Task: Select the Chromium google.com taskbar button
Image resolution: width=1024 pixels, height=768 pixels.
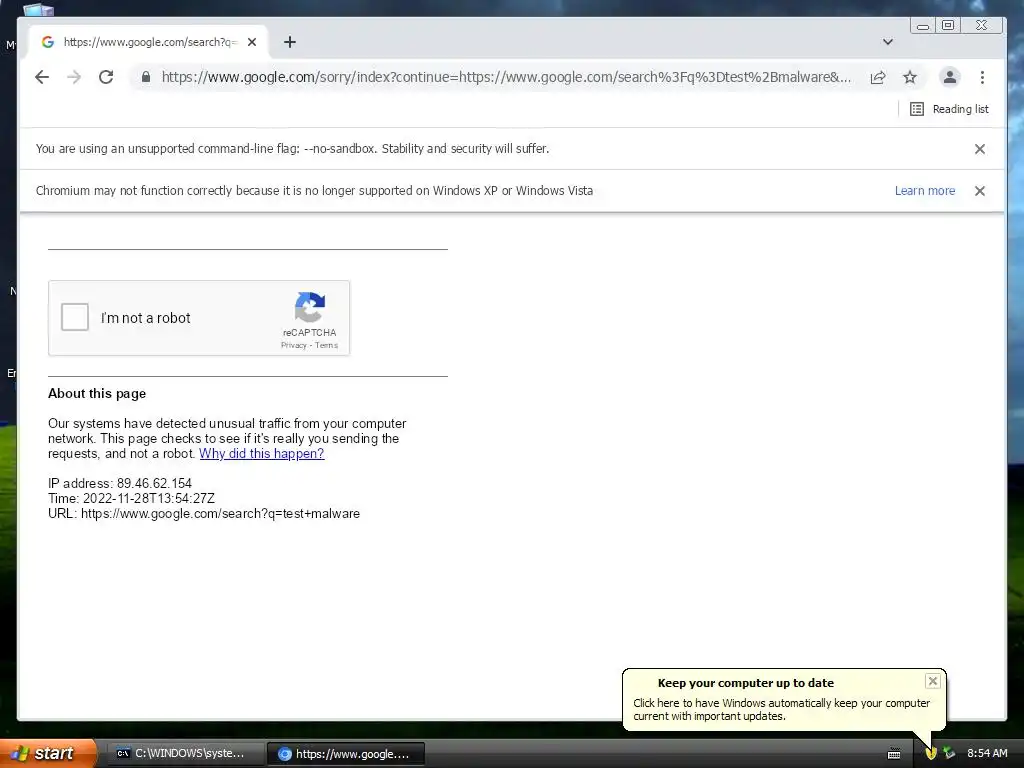Action: tap(347, 754)
